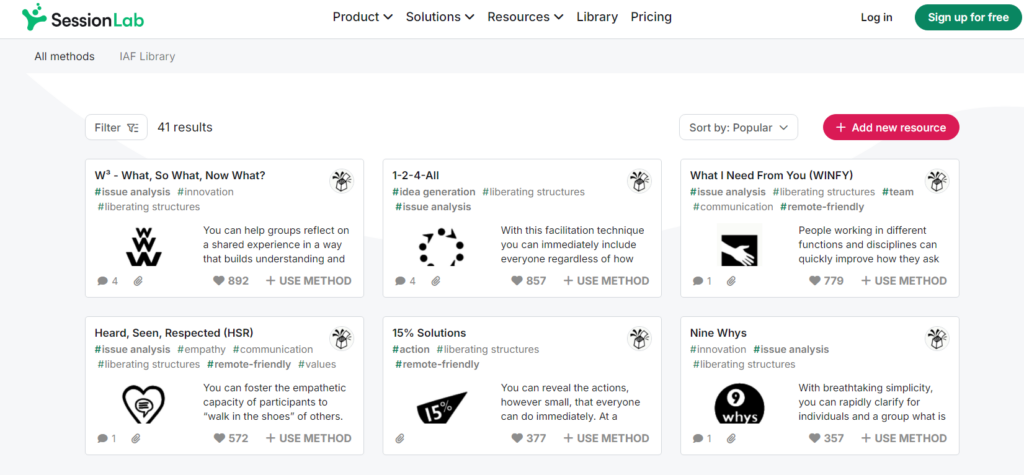
Task: Click #team tag on WINFY card
Action: [x=897, y=192]
